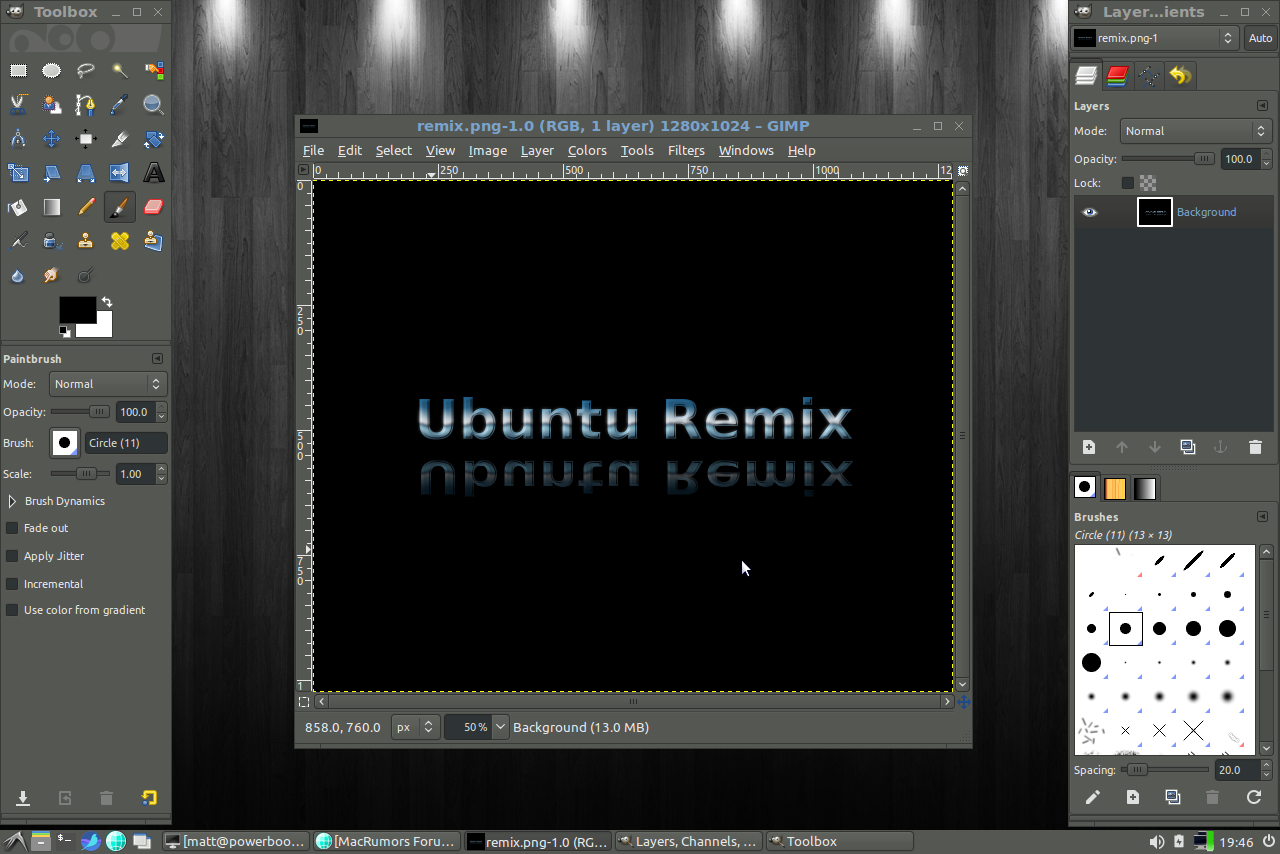Delete the layer with trash icon
The height and width of the screenshot is (854, 1280).
(x=1256, y=447)
